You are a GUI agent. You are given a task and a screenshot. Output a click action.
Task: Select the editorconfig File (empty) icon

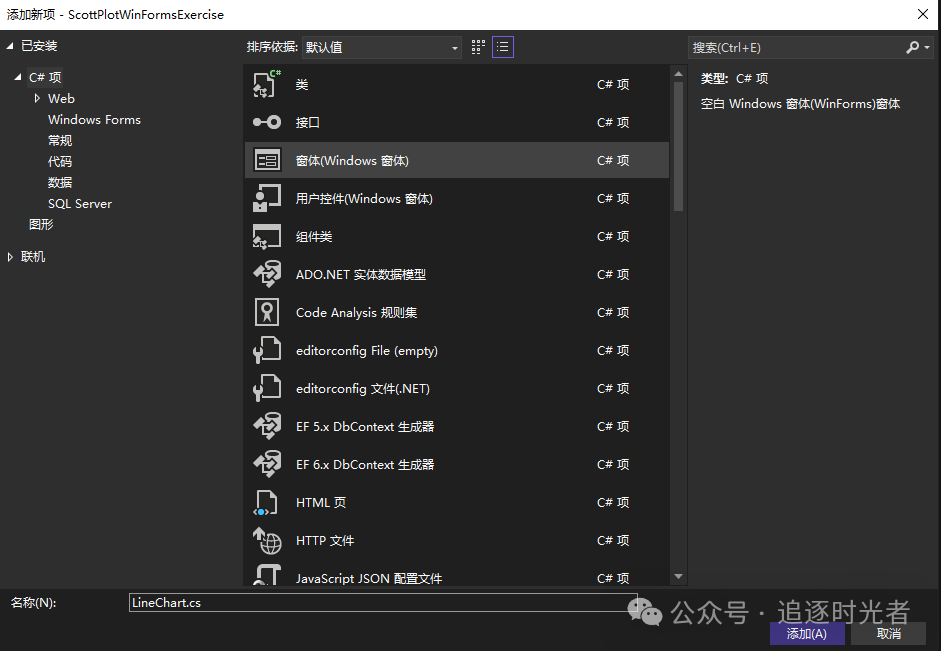click(267, 350)
